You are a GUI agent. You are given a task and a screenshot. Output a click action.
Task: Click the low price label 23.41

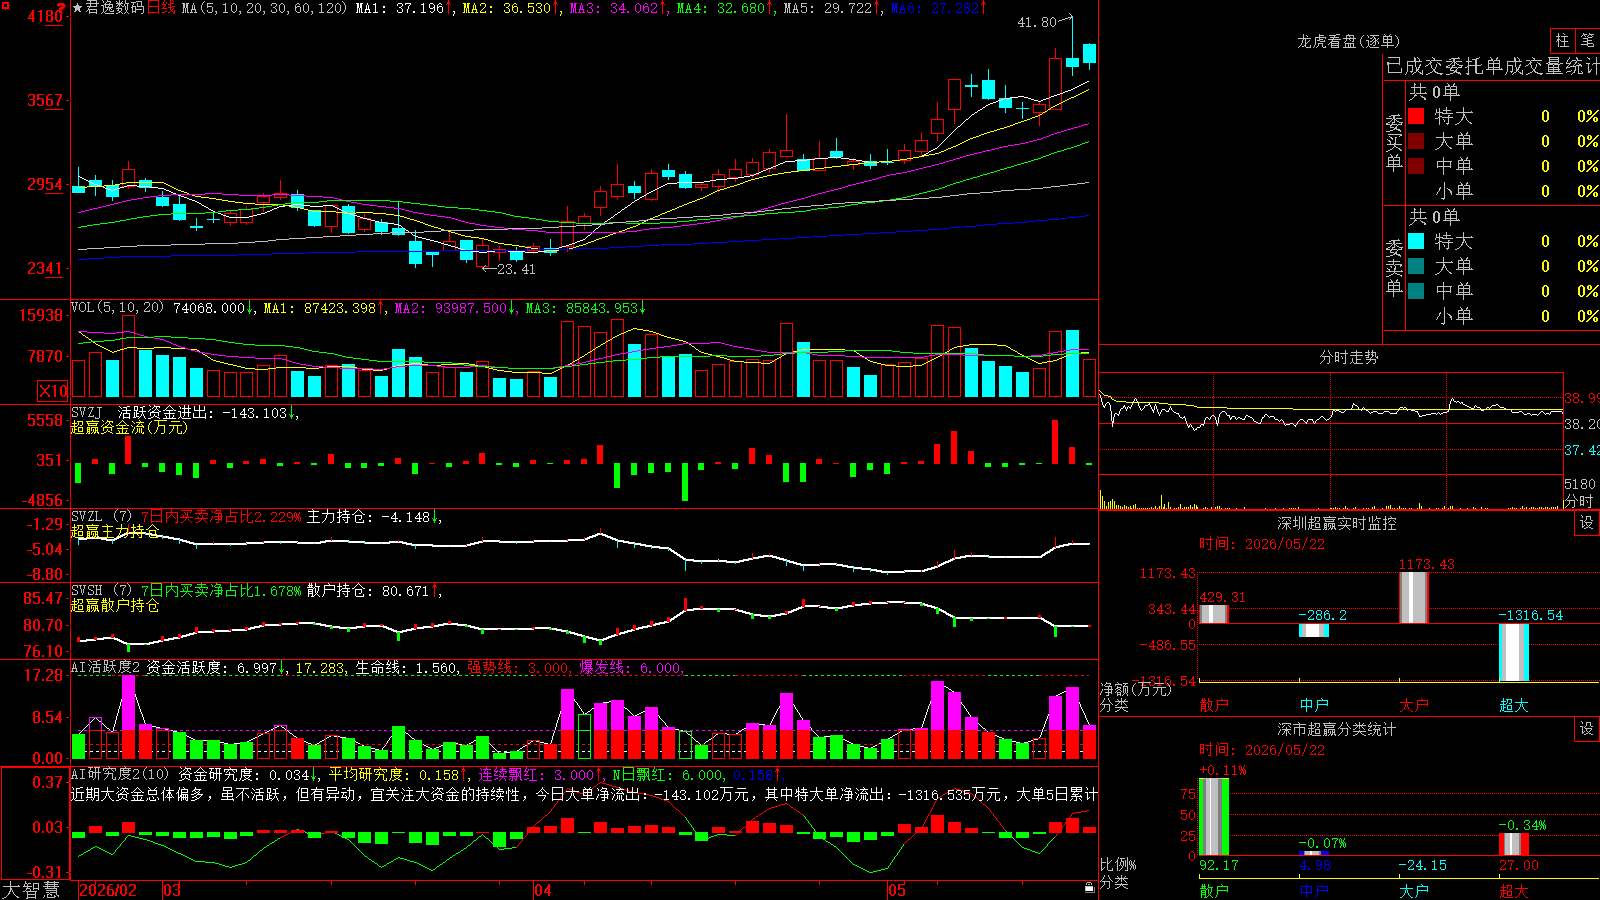516,269
